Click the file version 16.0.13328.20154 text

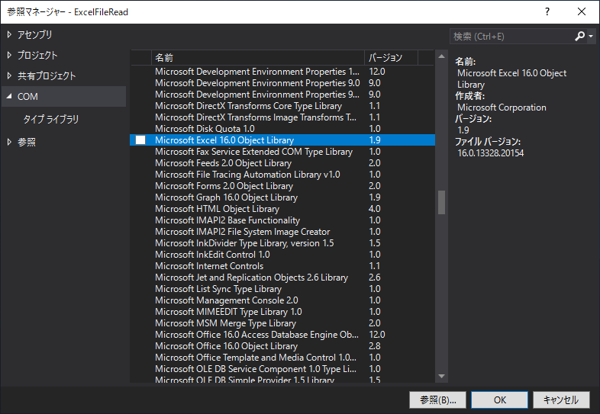pos(491,153)
